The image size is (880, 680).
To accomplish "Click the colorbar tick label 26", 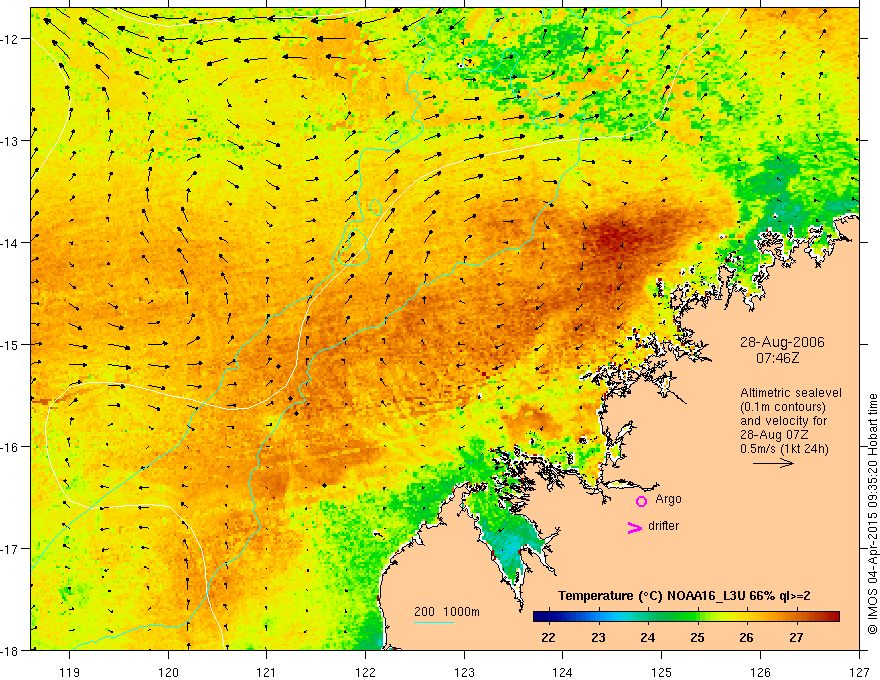I will click(746, 637).
